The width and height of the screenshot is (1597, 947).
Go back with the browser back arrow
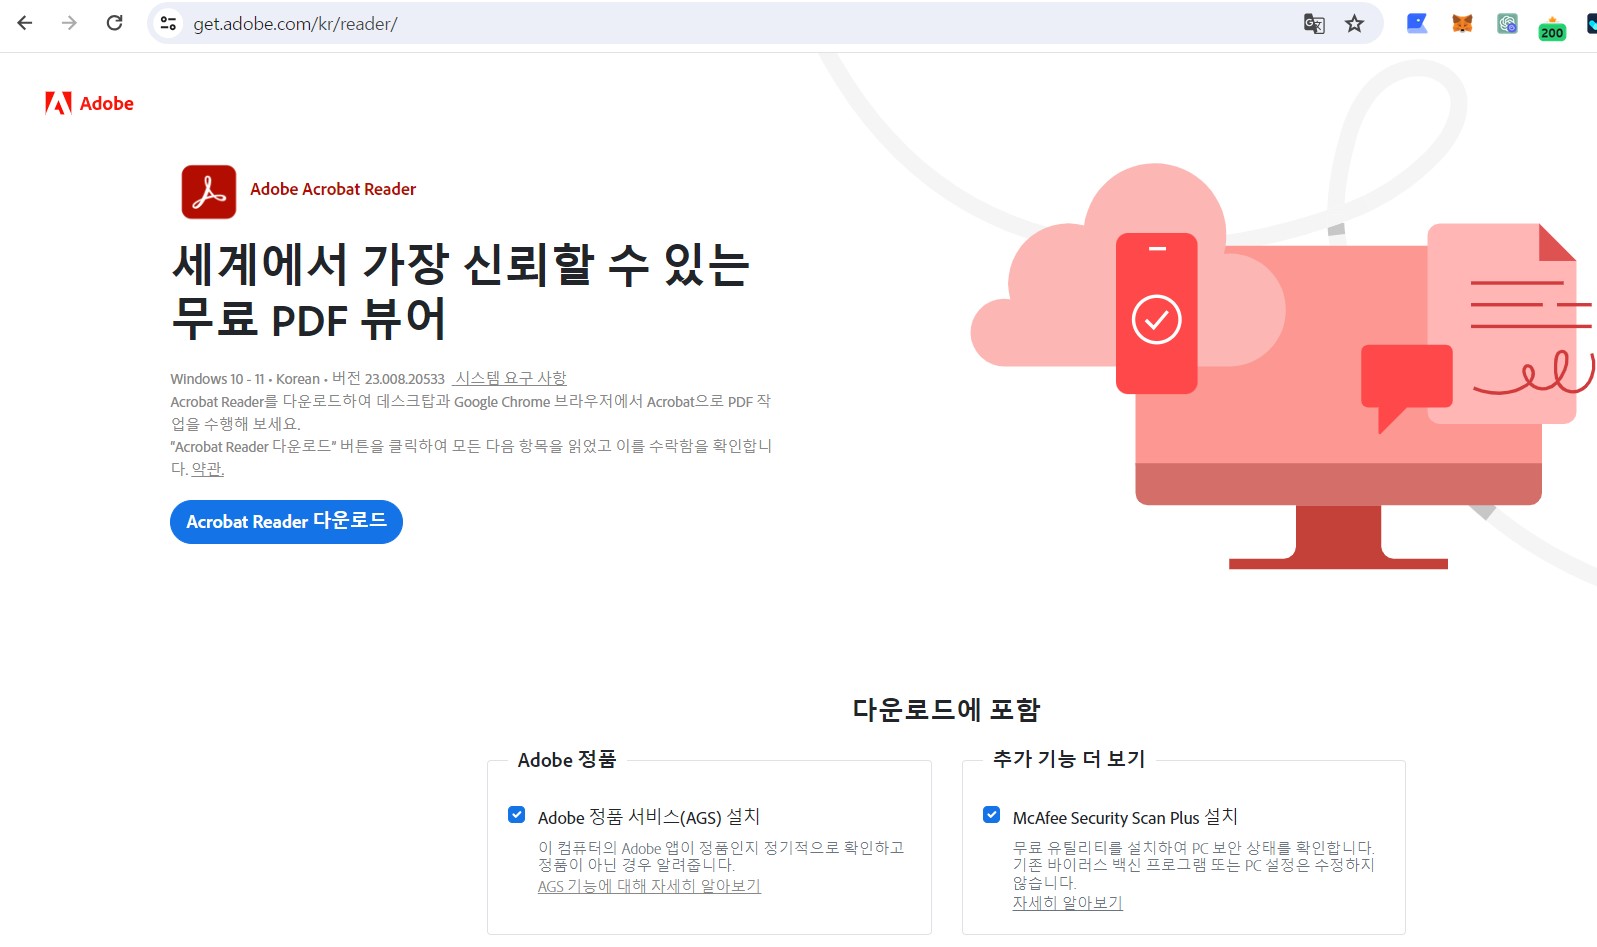[25, 23]
